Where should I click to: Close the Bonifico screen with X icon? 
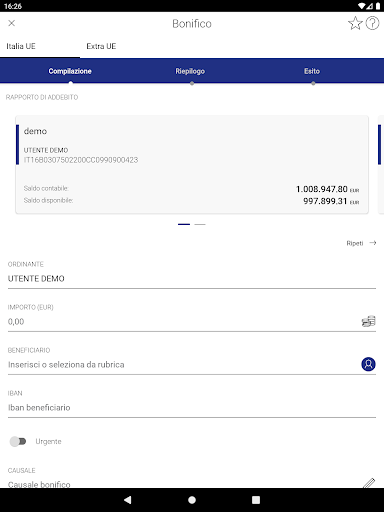(12, 23)
